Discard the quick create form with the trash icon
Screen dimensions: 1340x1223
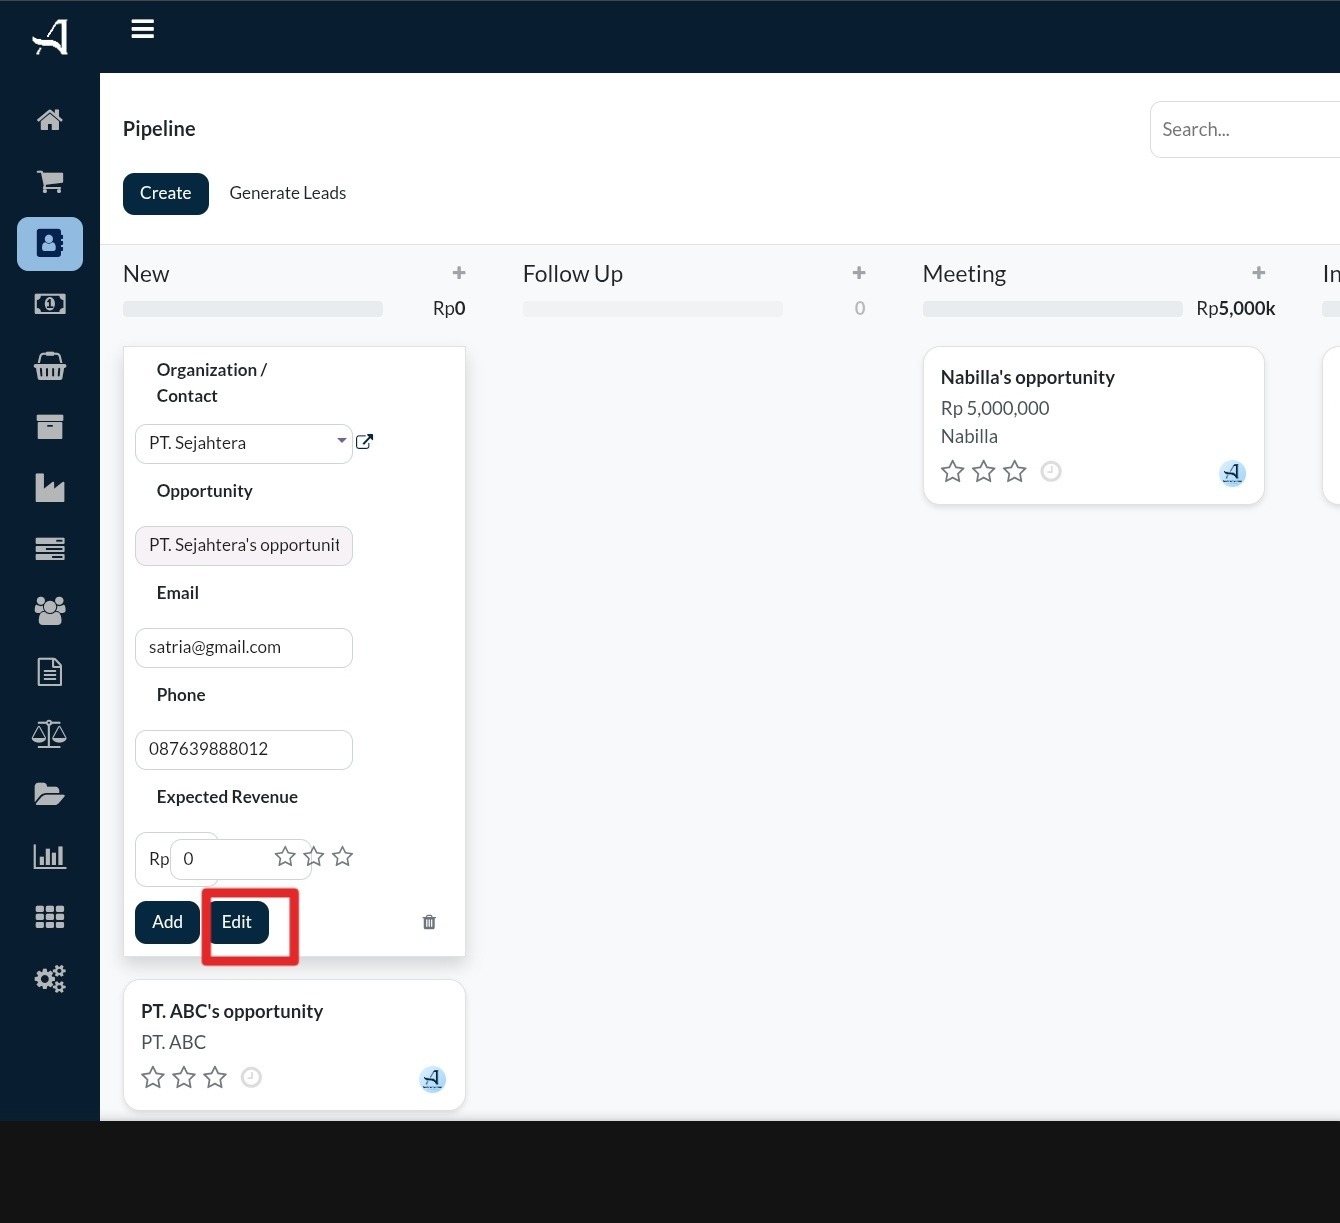coord(429,922)
